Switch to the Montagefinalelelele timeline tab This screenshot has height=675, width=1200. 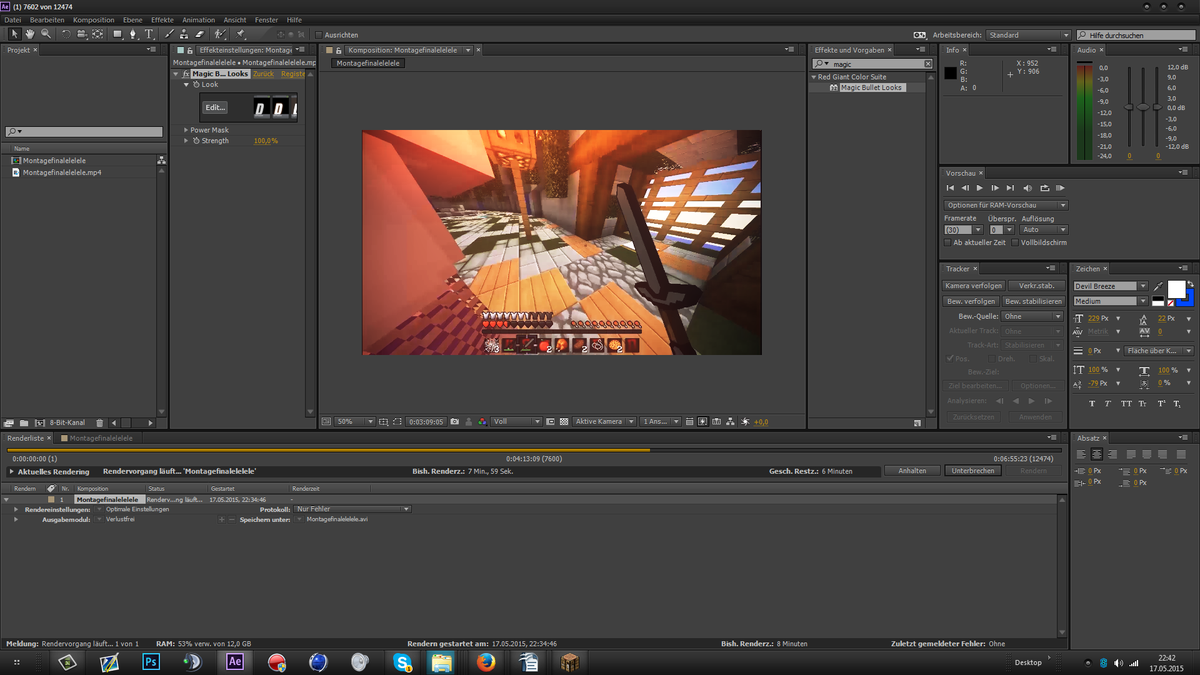[x=100, y=438]
